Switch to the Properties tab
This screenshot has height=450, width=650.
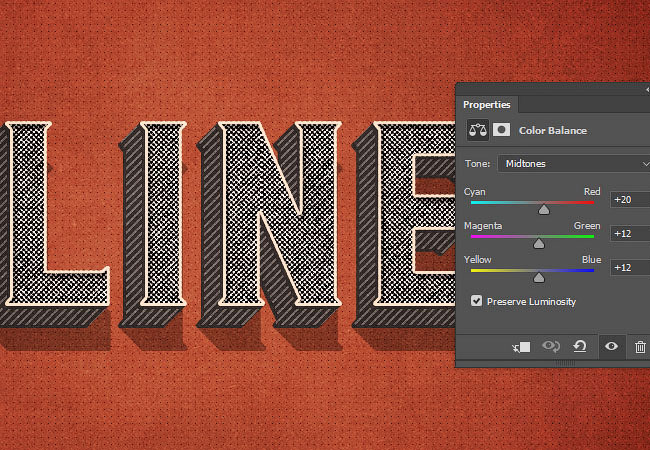pyautogui.click(x=487, y=104)
